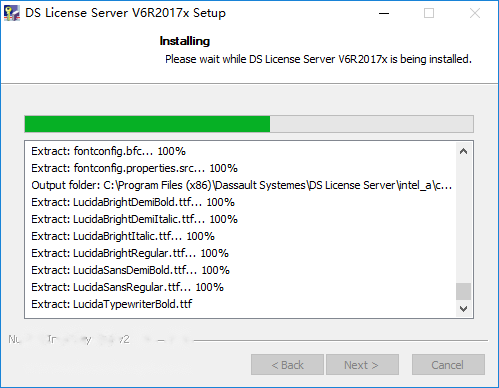This screenshot has height=388, width=499.
Task: Select the fontconfig.properties.src log line
Action: [x=134, y=168]
